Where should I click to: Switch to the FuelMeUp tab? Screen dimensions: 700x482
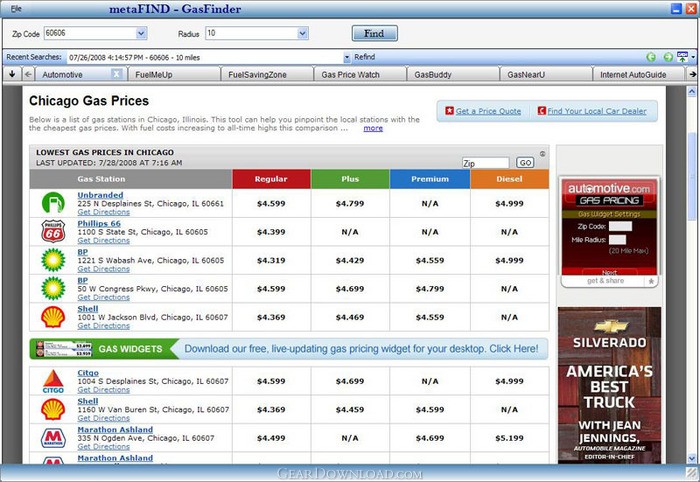pos(174,75)
